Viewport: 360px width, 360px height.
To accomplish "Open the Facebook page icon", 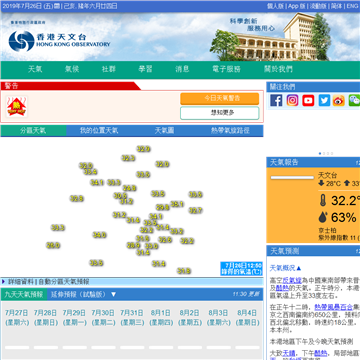I will [276, 100].
